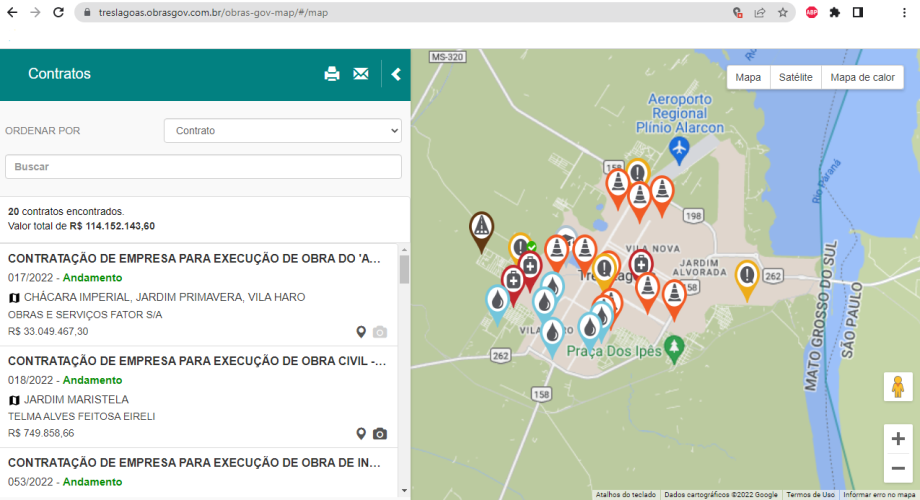Open the Ordenar Por dropdown

(x=283, y=130)
